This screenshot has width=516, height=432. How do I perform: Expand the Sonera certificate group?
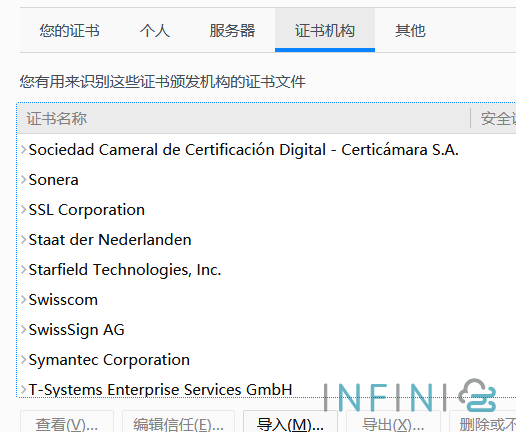click(x=23, y=180)
